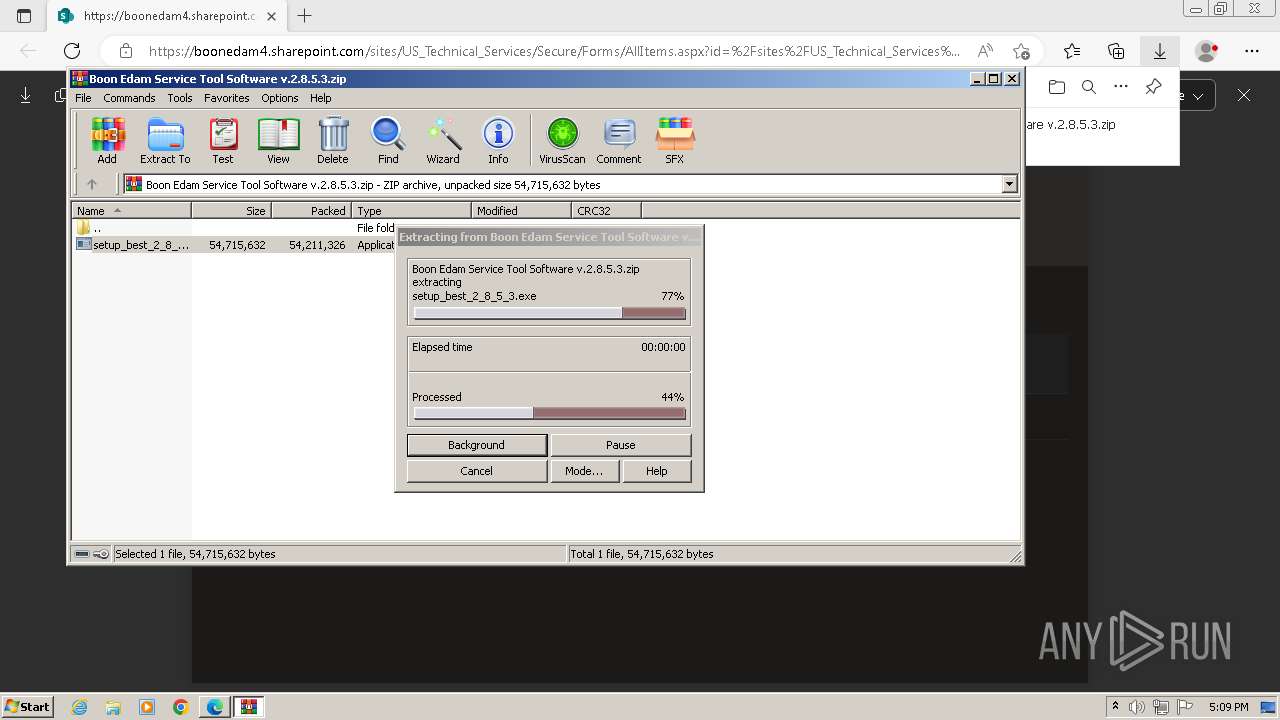The image size is (1280, 720).
Task: Open a new browser tab
Action: [x=305, y=16]
